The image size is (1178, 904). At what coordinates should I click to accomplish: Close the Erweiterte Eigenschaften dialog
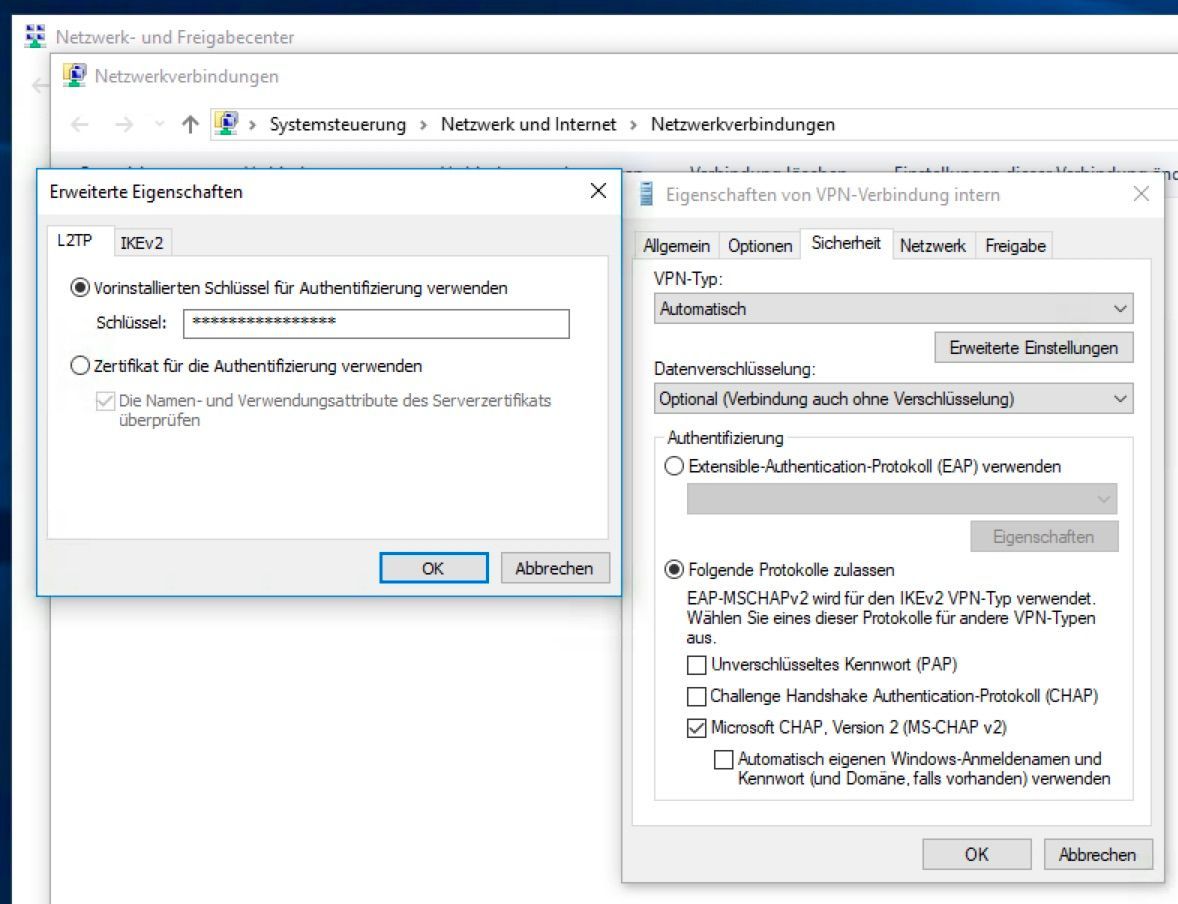click(598, 191)
